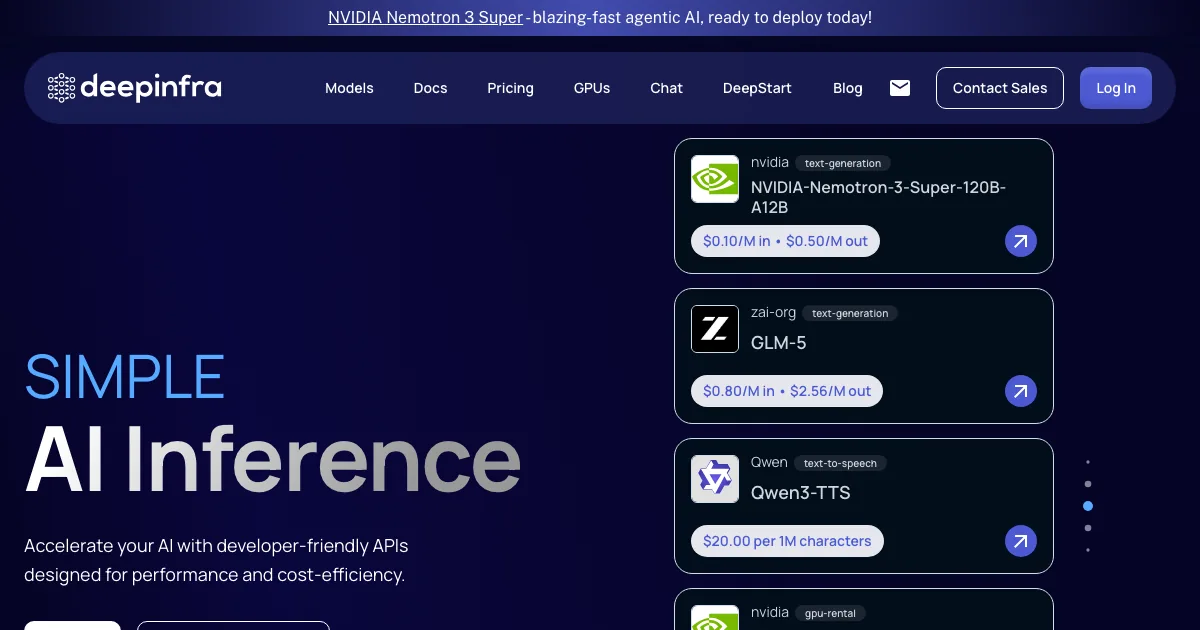Open the GPUs navigation item
1200x630 pixels.
tap(592, 88)
